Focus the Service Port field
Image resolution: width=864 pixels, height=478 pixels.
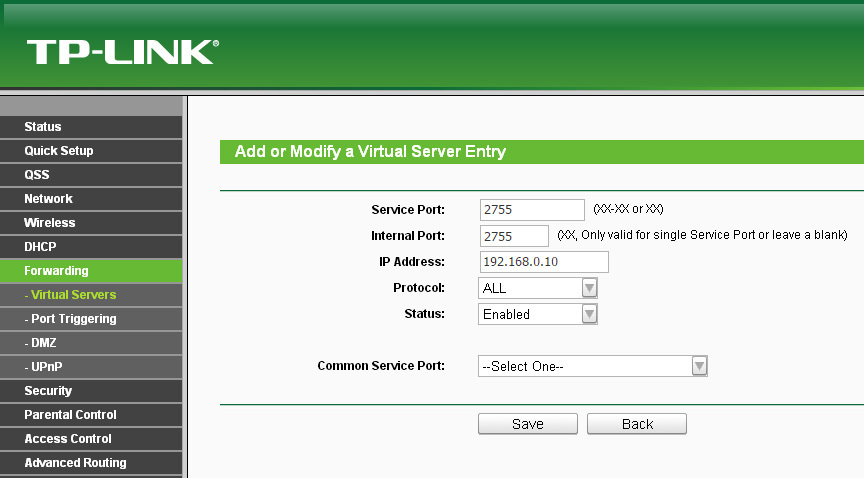532,210
